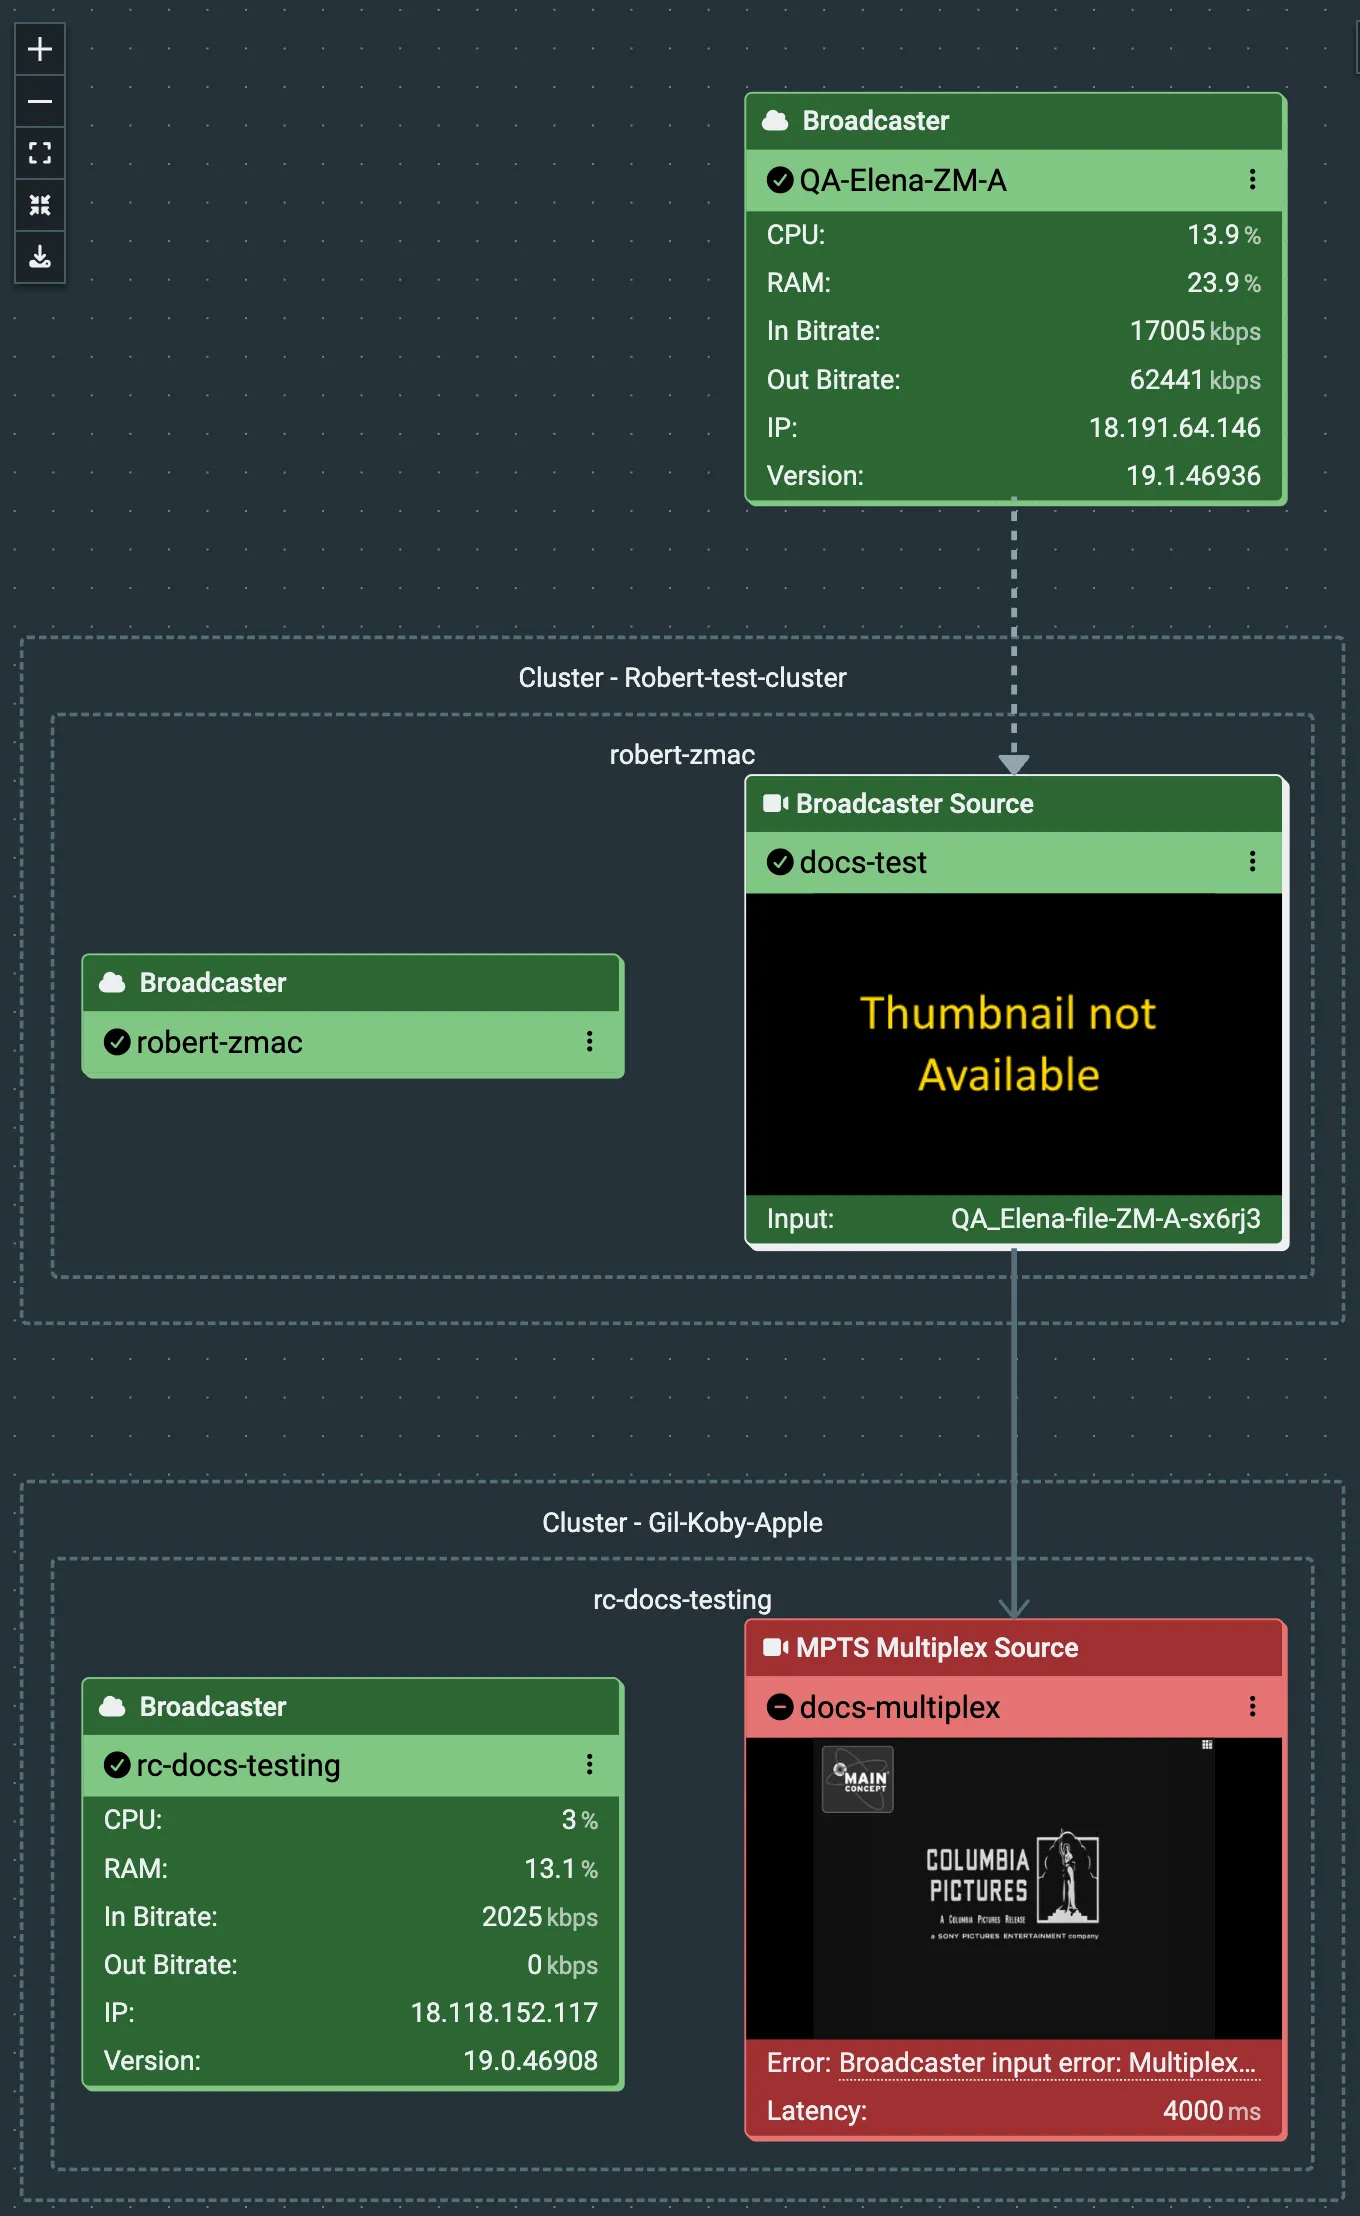Click the IP address 18.118.152.117
This screenshot has width=1360, height=2216.
[504, 2012]
